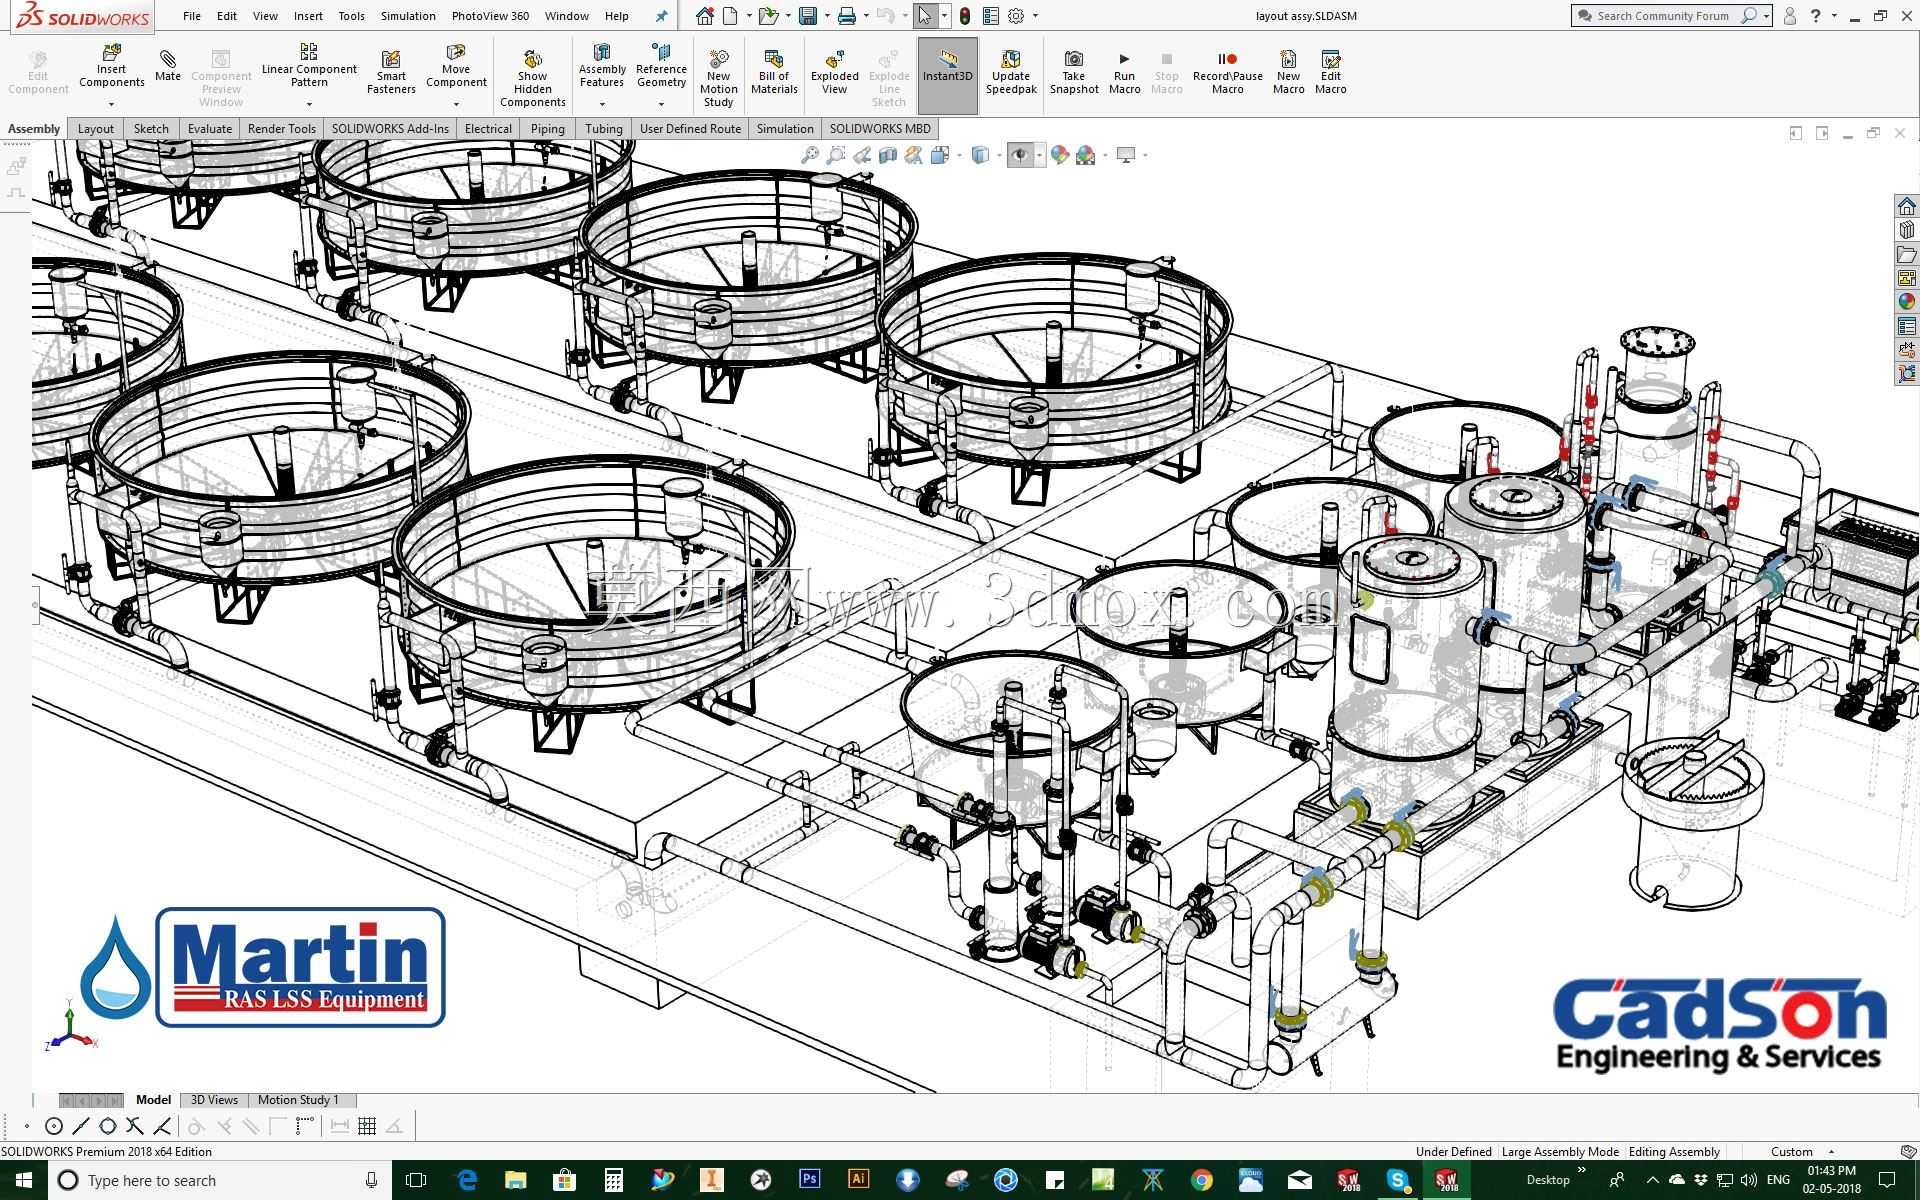This screenshot has width=1920, height=1200.
Task: Toggle the Intersections snap icon
Action: point(135,1126)
